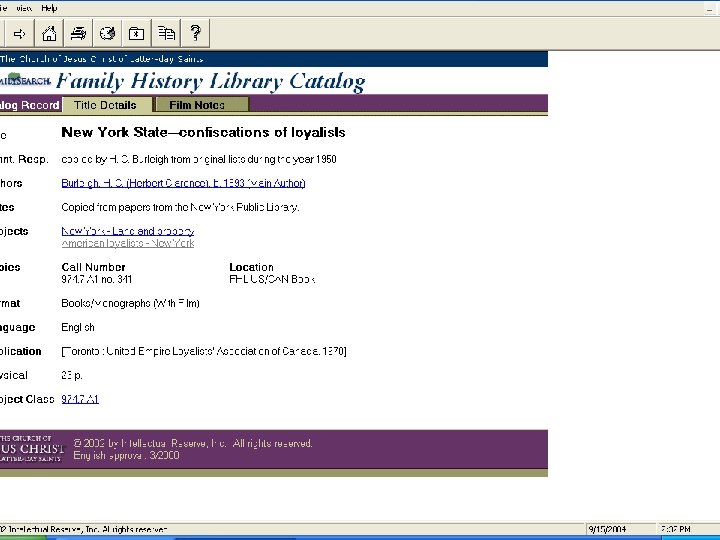Click the Toronto publication information text

pyautogui.click(x=204, y=351)
